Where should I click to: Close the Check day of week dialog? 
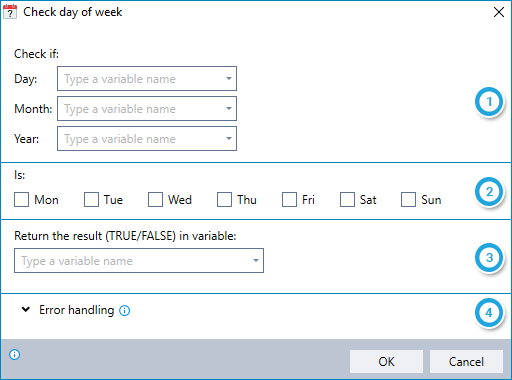point(499,12)
